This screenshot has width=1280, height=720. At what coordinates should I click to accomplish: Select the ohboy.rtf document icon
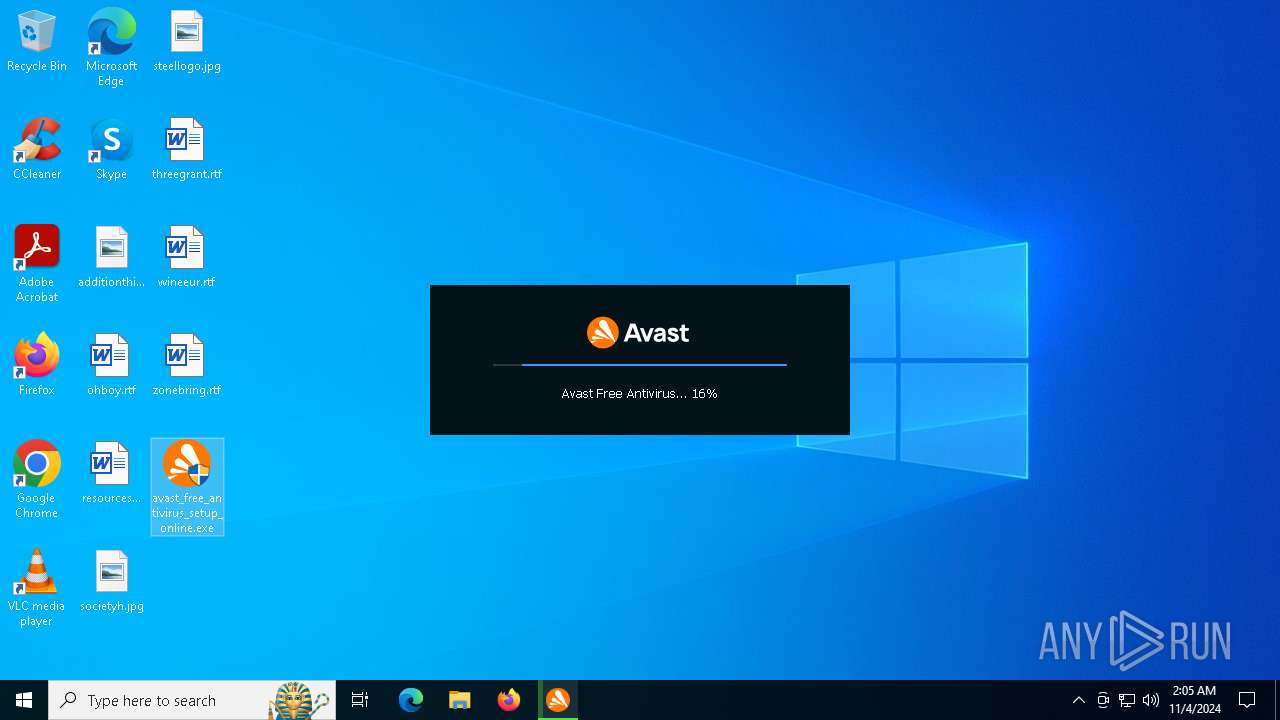click(111, 366)
